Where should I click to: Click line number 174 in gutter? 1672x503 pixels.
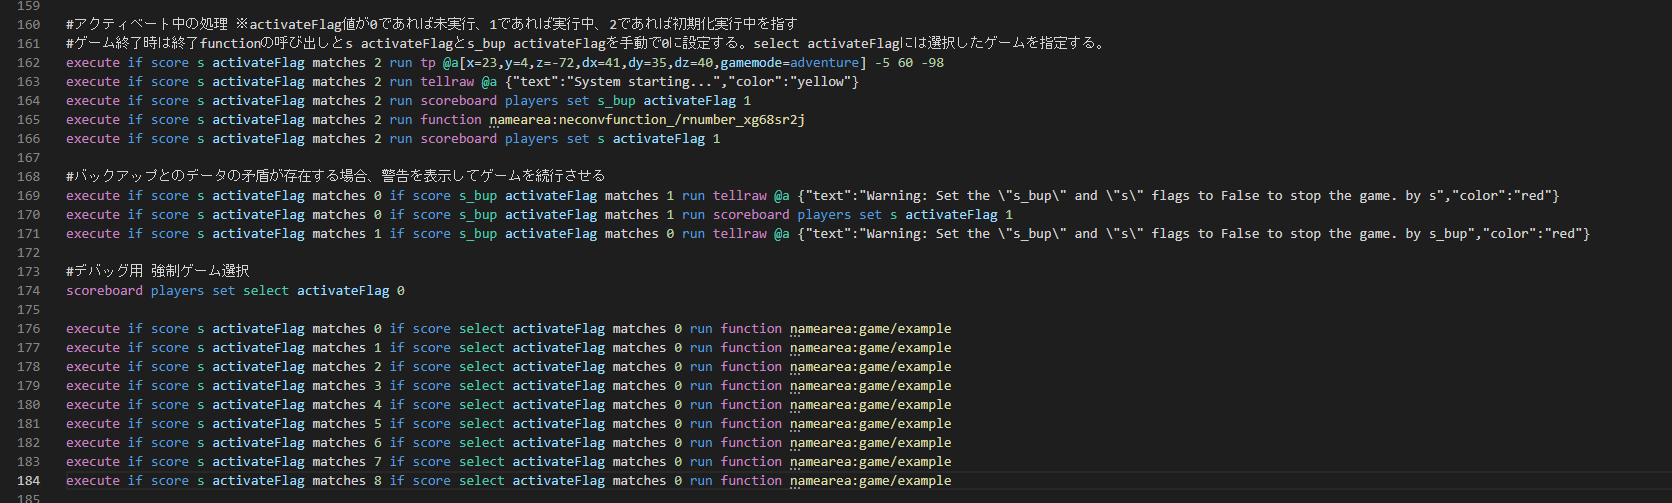click(x=28, y=291)
